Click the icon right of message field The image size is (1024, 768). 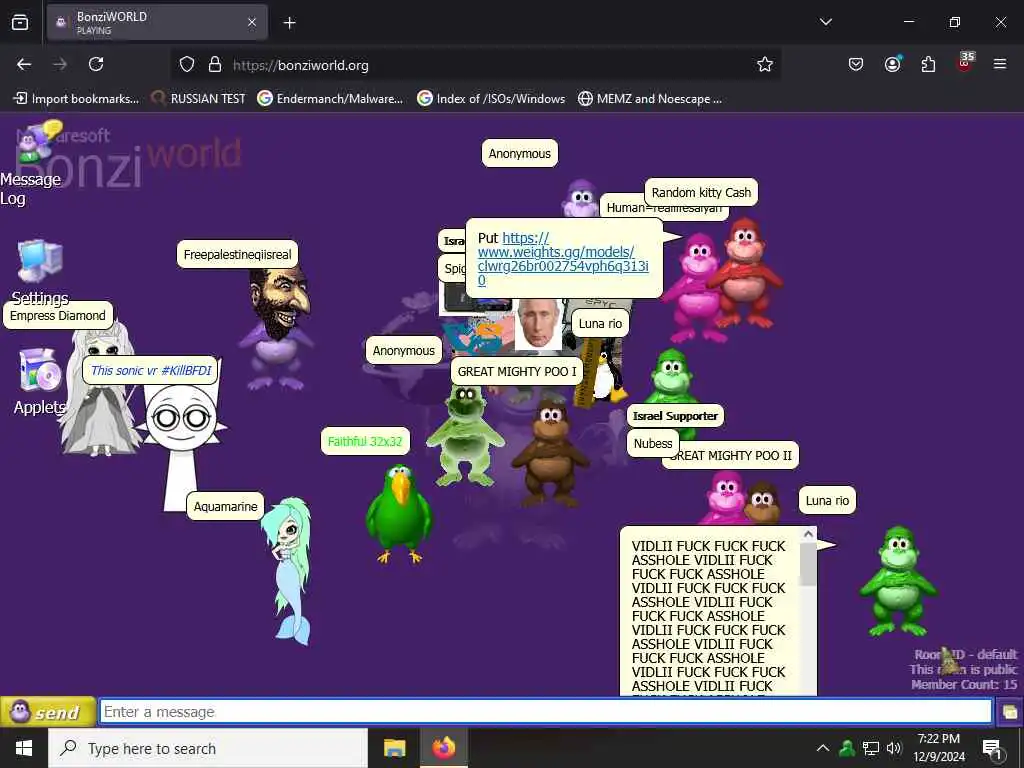(1010, 712)
